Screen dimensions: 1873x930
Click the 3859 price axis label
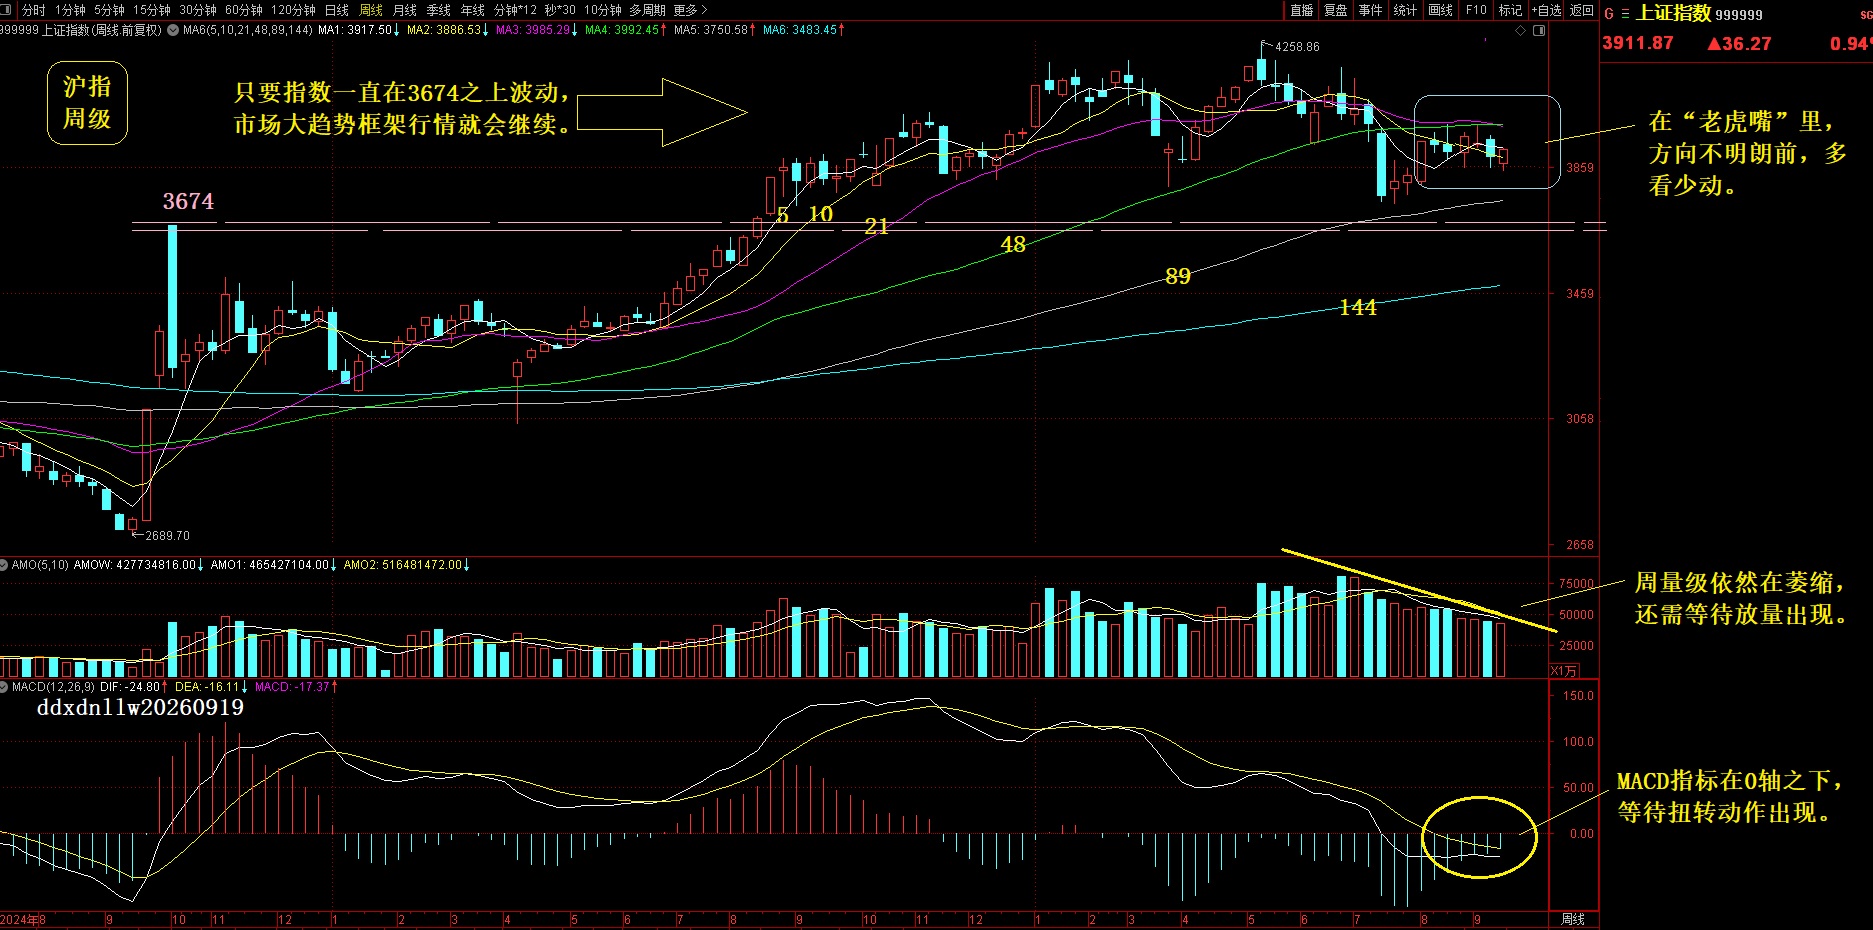click(x=1580, y=168)
